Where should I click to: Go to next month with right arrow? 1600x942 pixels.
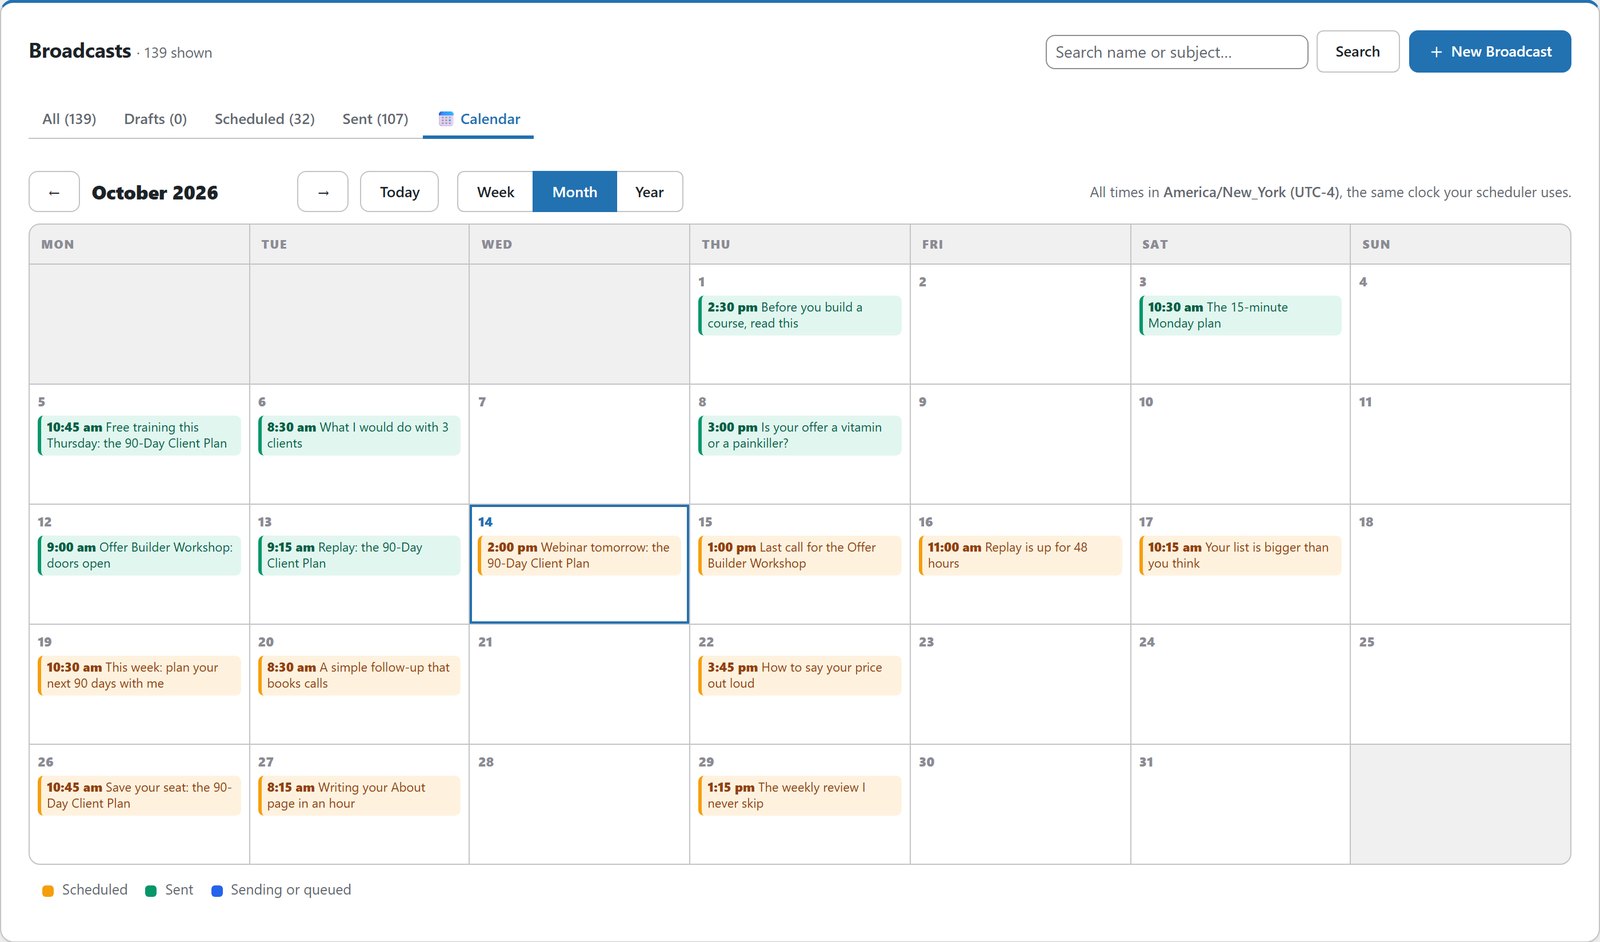pos(323,192)
